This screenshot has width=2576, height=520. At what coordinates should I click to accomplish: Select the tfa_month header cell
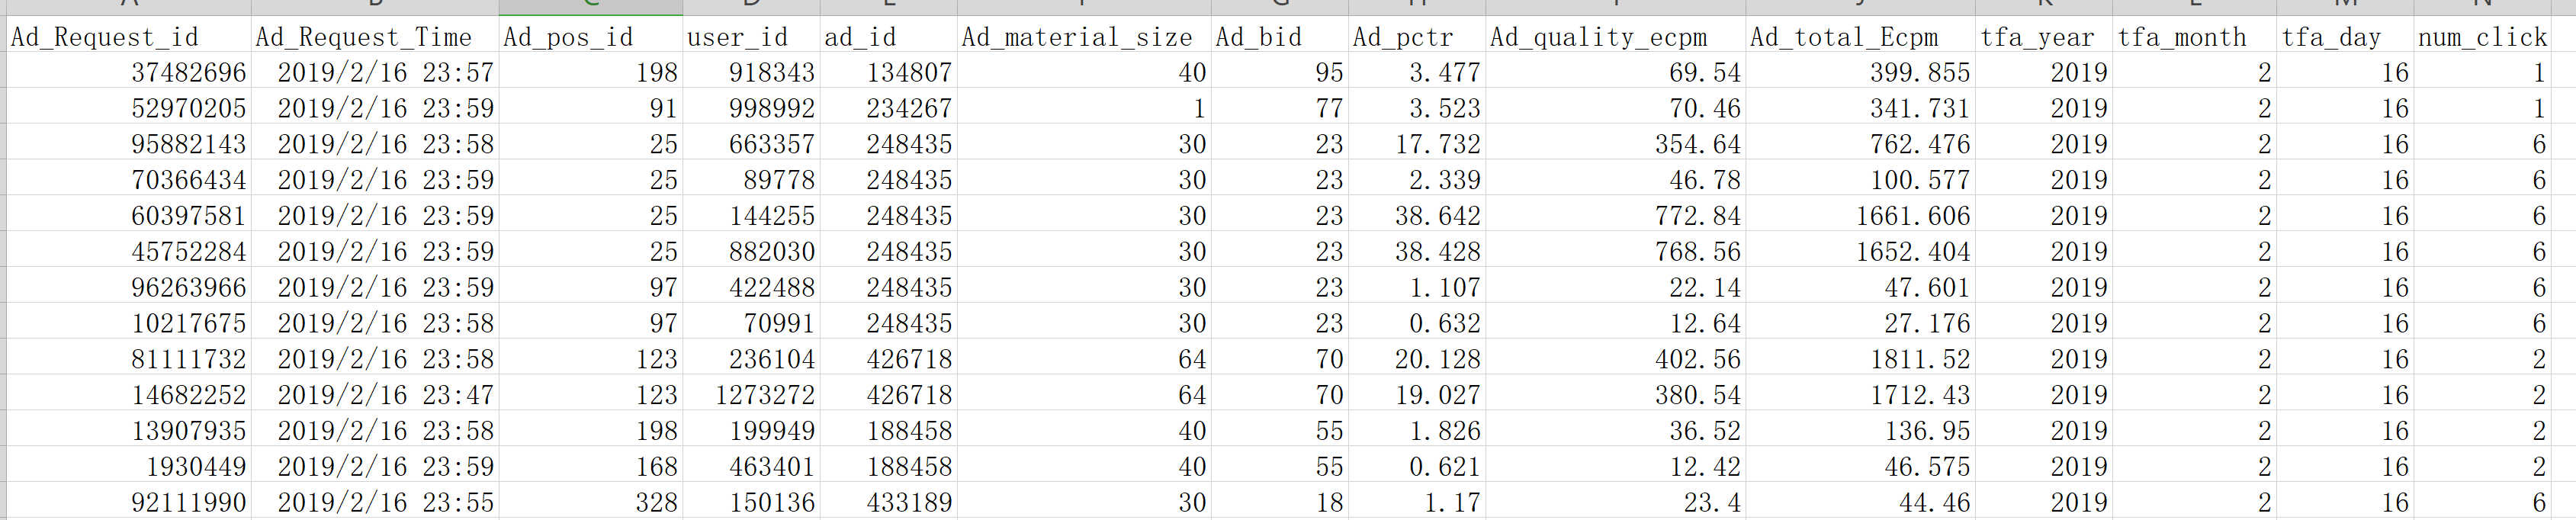2194,37
